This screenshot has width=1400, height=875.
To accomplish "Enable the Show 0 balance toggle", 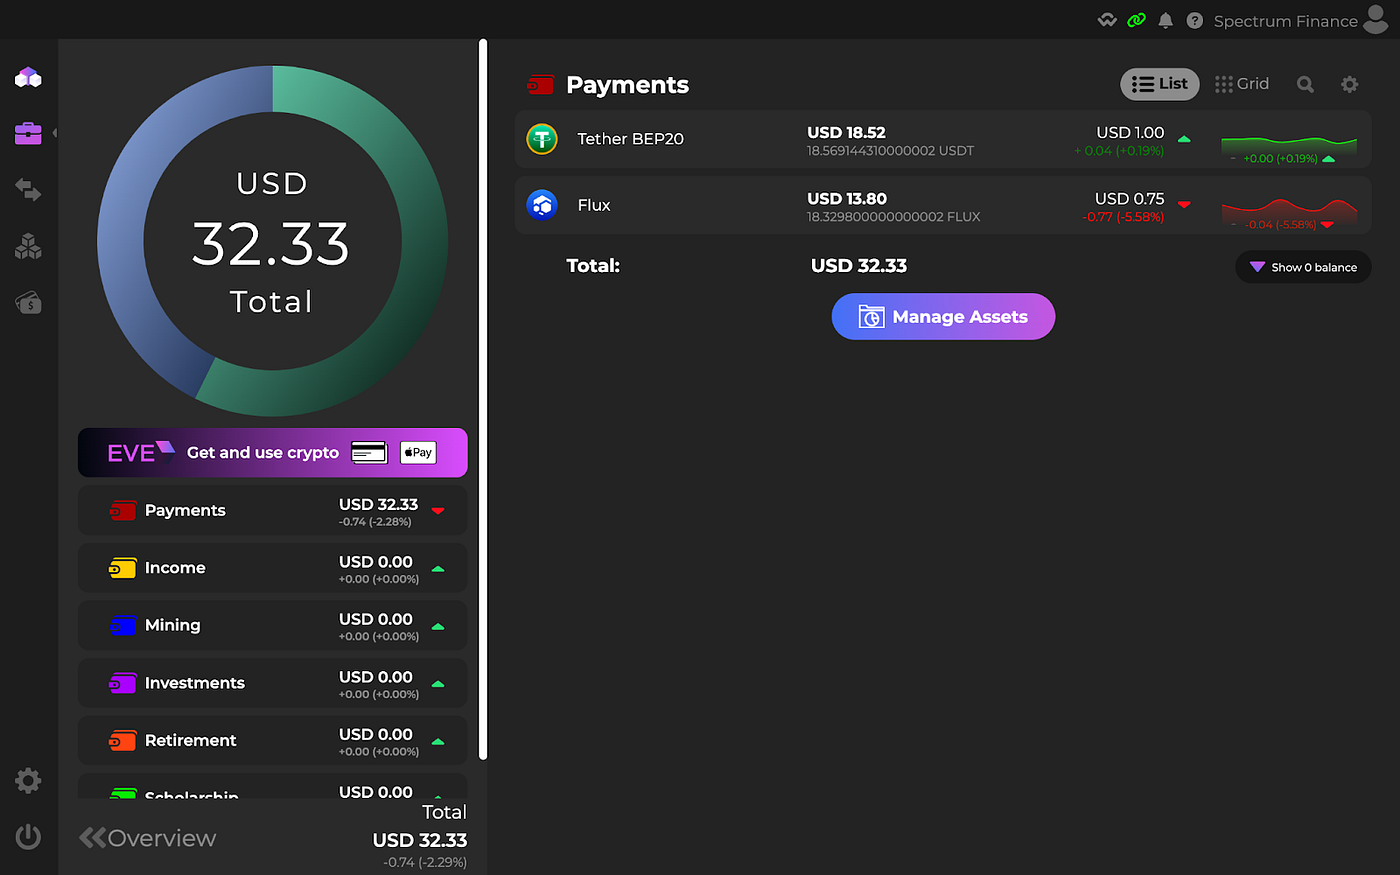I will pos(1303,267).
